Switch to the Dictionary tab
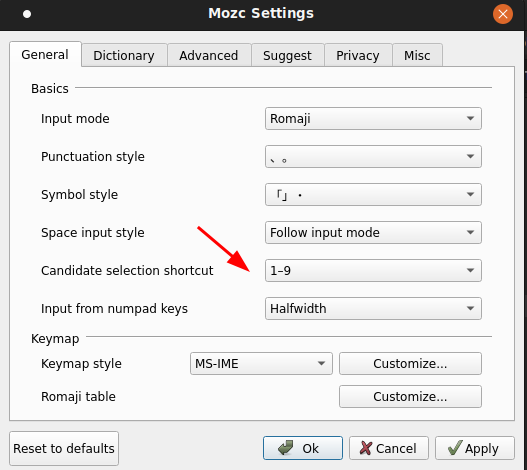This screenshot has height=470, width=527. click(124, 55)
